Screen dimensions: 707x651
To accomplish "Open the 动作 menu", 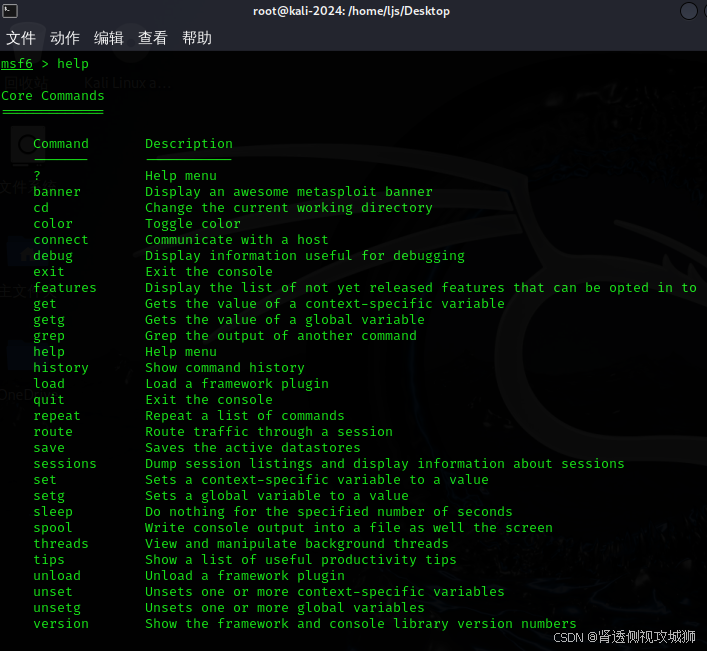I will coord(65,38).
